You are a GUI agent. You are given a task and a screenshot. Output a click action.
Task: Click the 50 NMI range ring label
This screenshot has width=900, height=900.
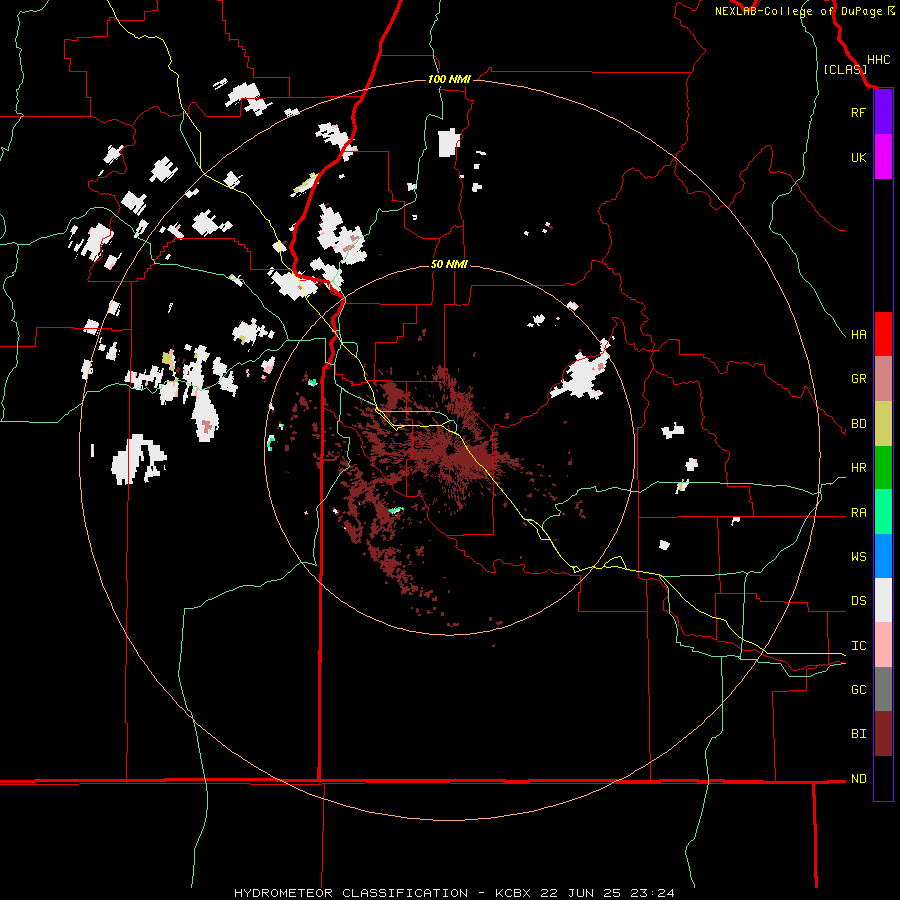pyautogui.click(x=449, y=264)
